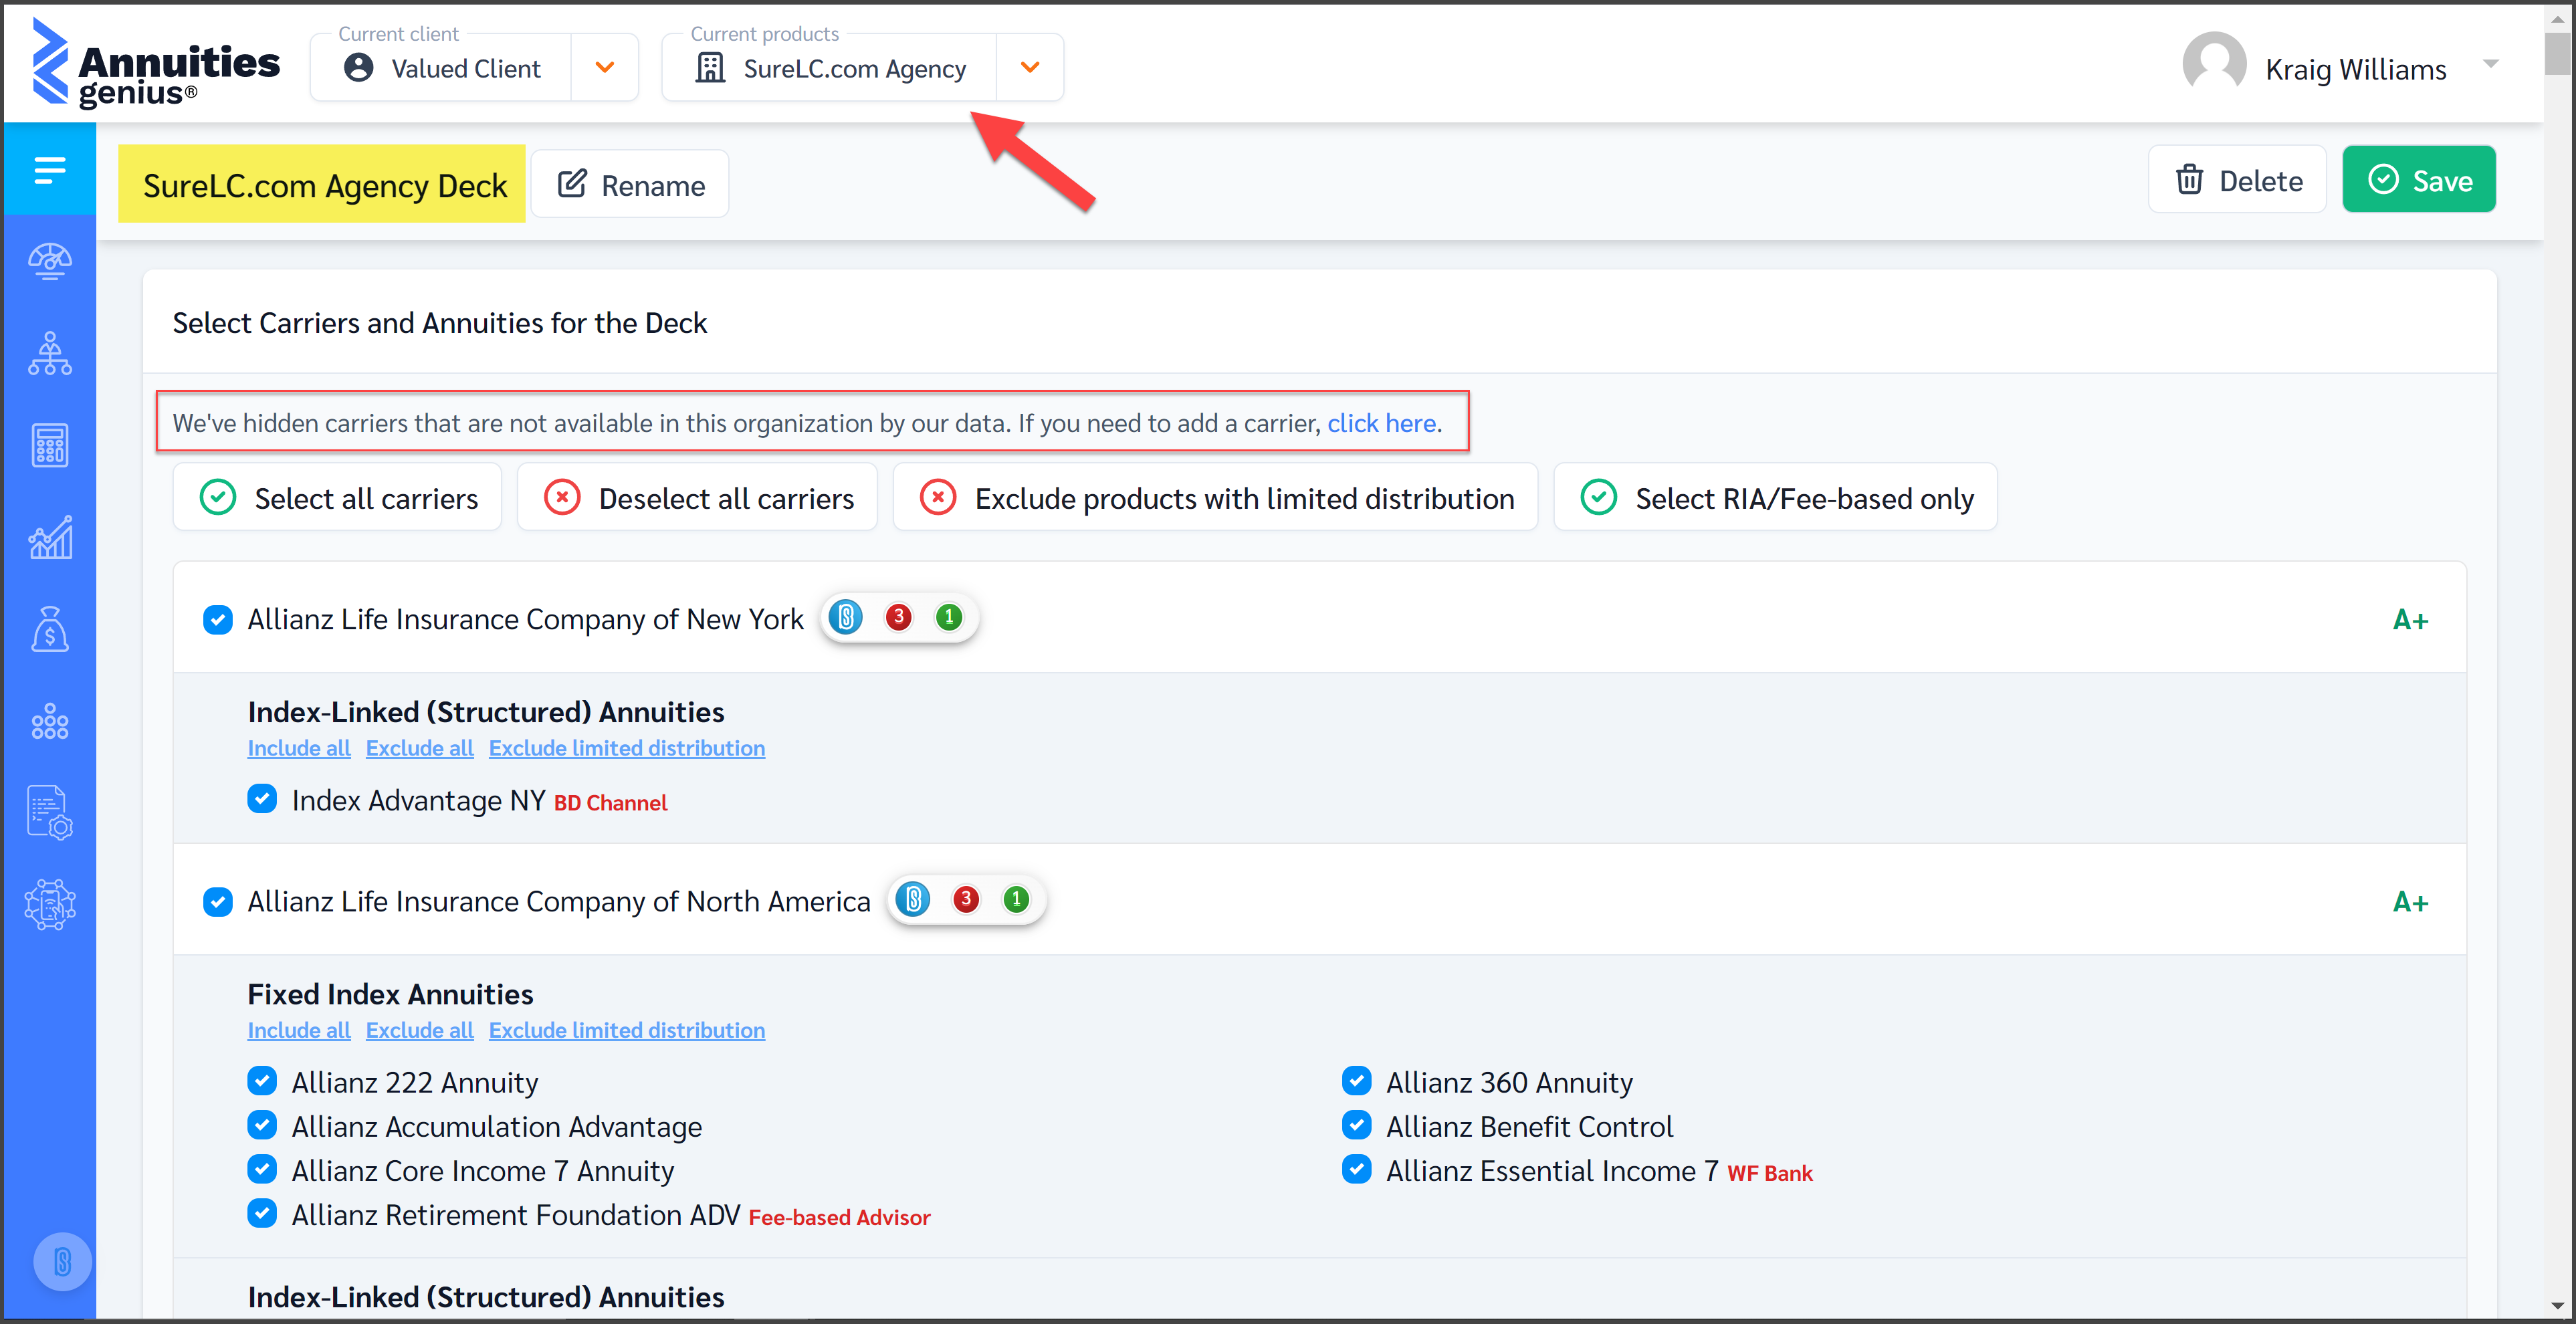Click Exclude products with limited distribution
2576x1324 pixels.
tap(1216, 497)
